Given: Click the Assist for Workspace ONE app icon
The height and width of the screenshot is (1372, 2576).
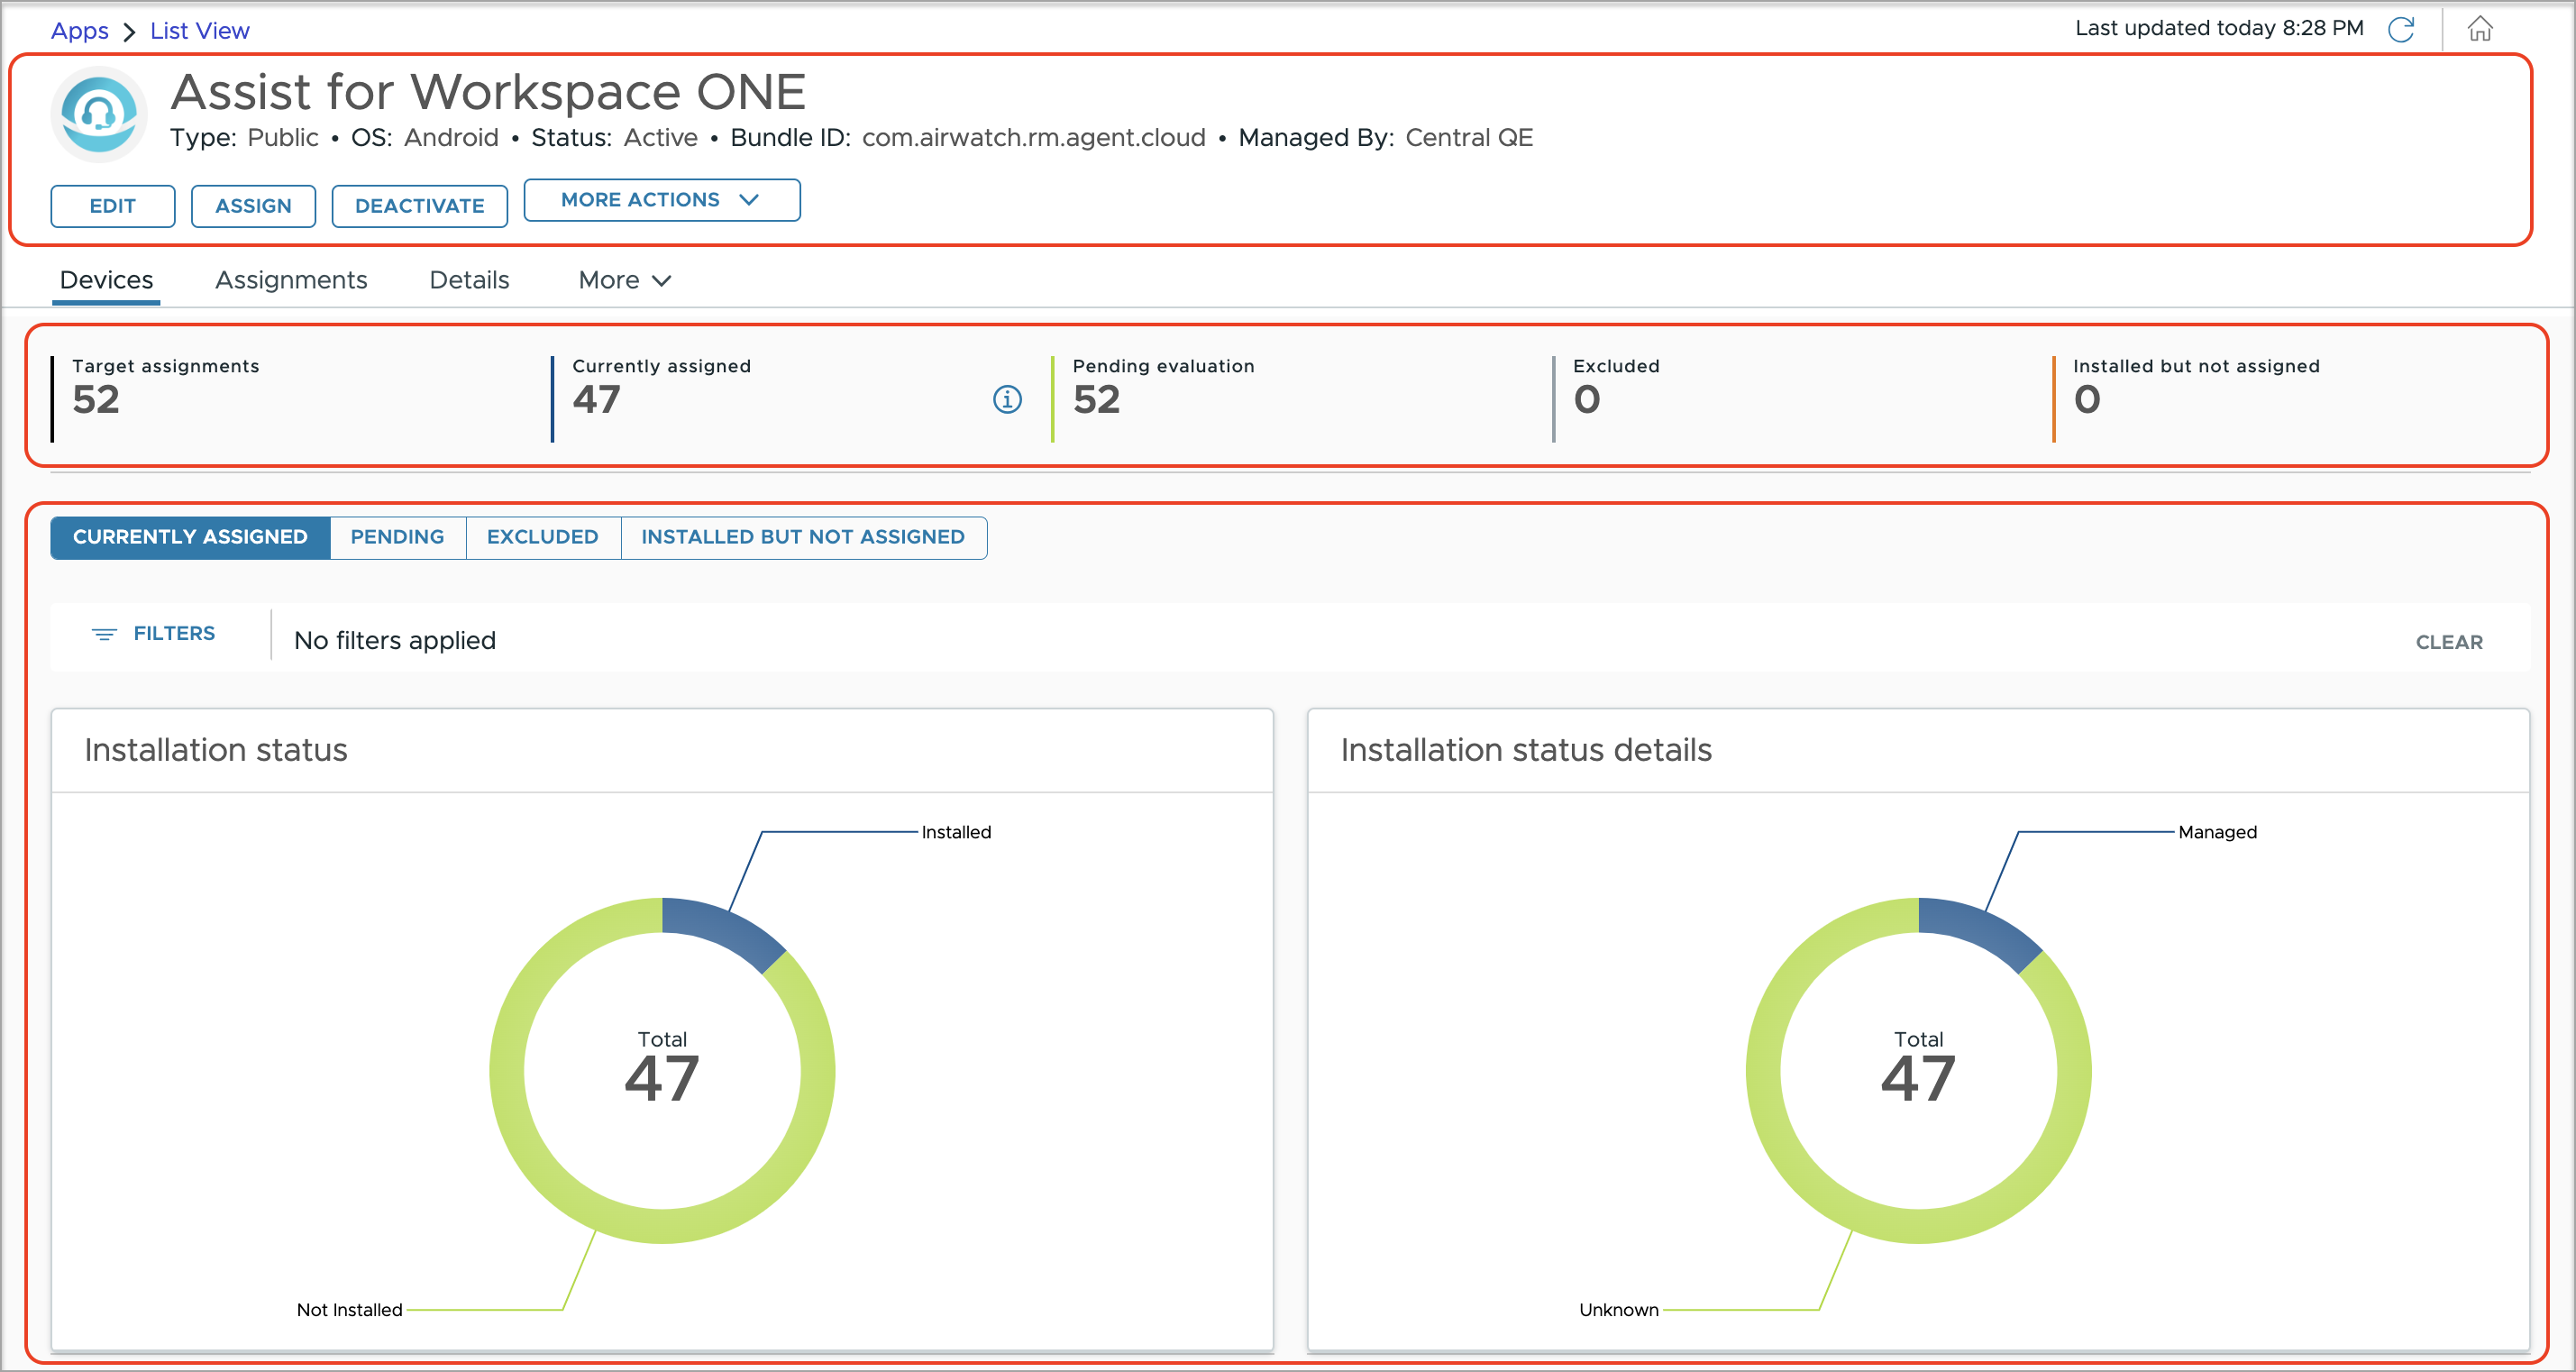Looking at the screenshot, I should 99,114.
